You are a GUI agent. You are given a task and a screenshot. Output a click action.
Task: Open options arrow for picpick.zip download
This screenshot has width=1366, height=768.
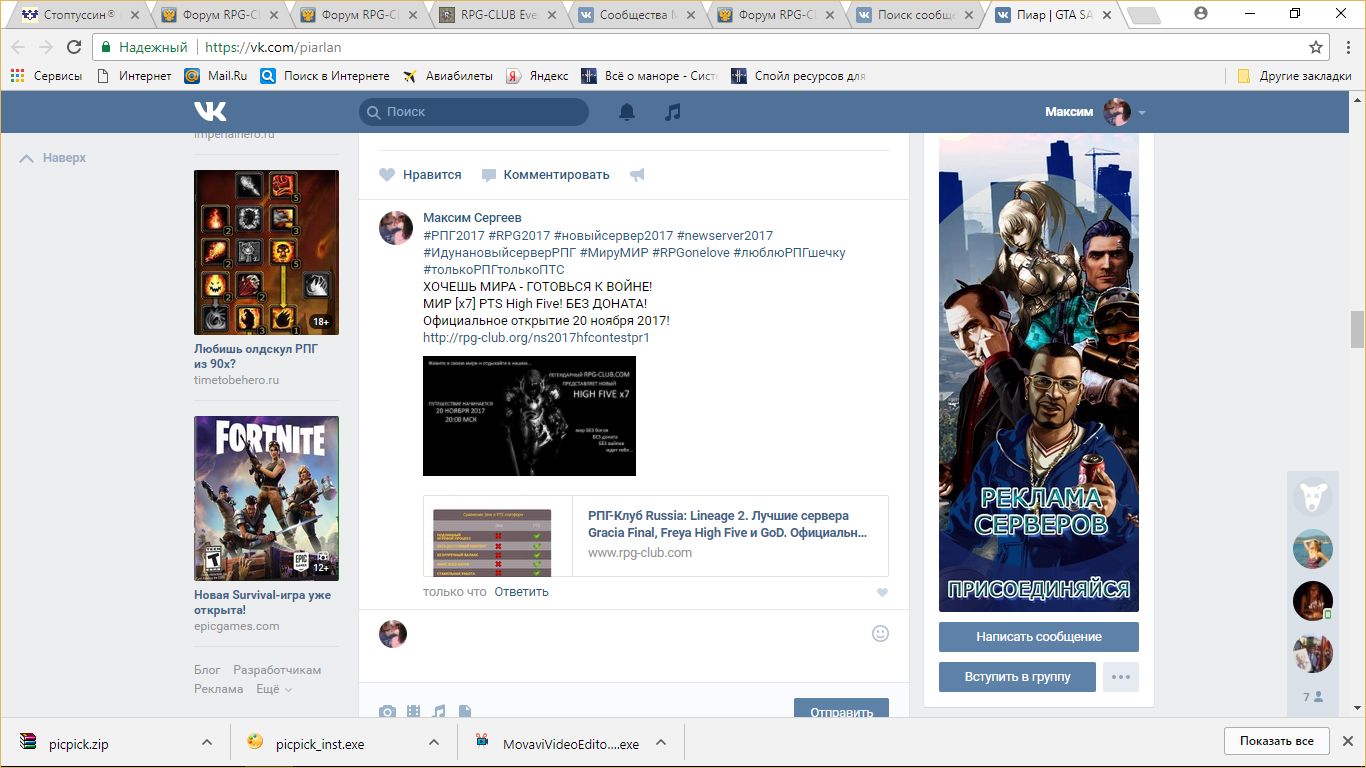coord(207,743)
